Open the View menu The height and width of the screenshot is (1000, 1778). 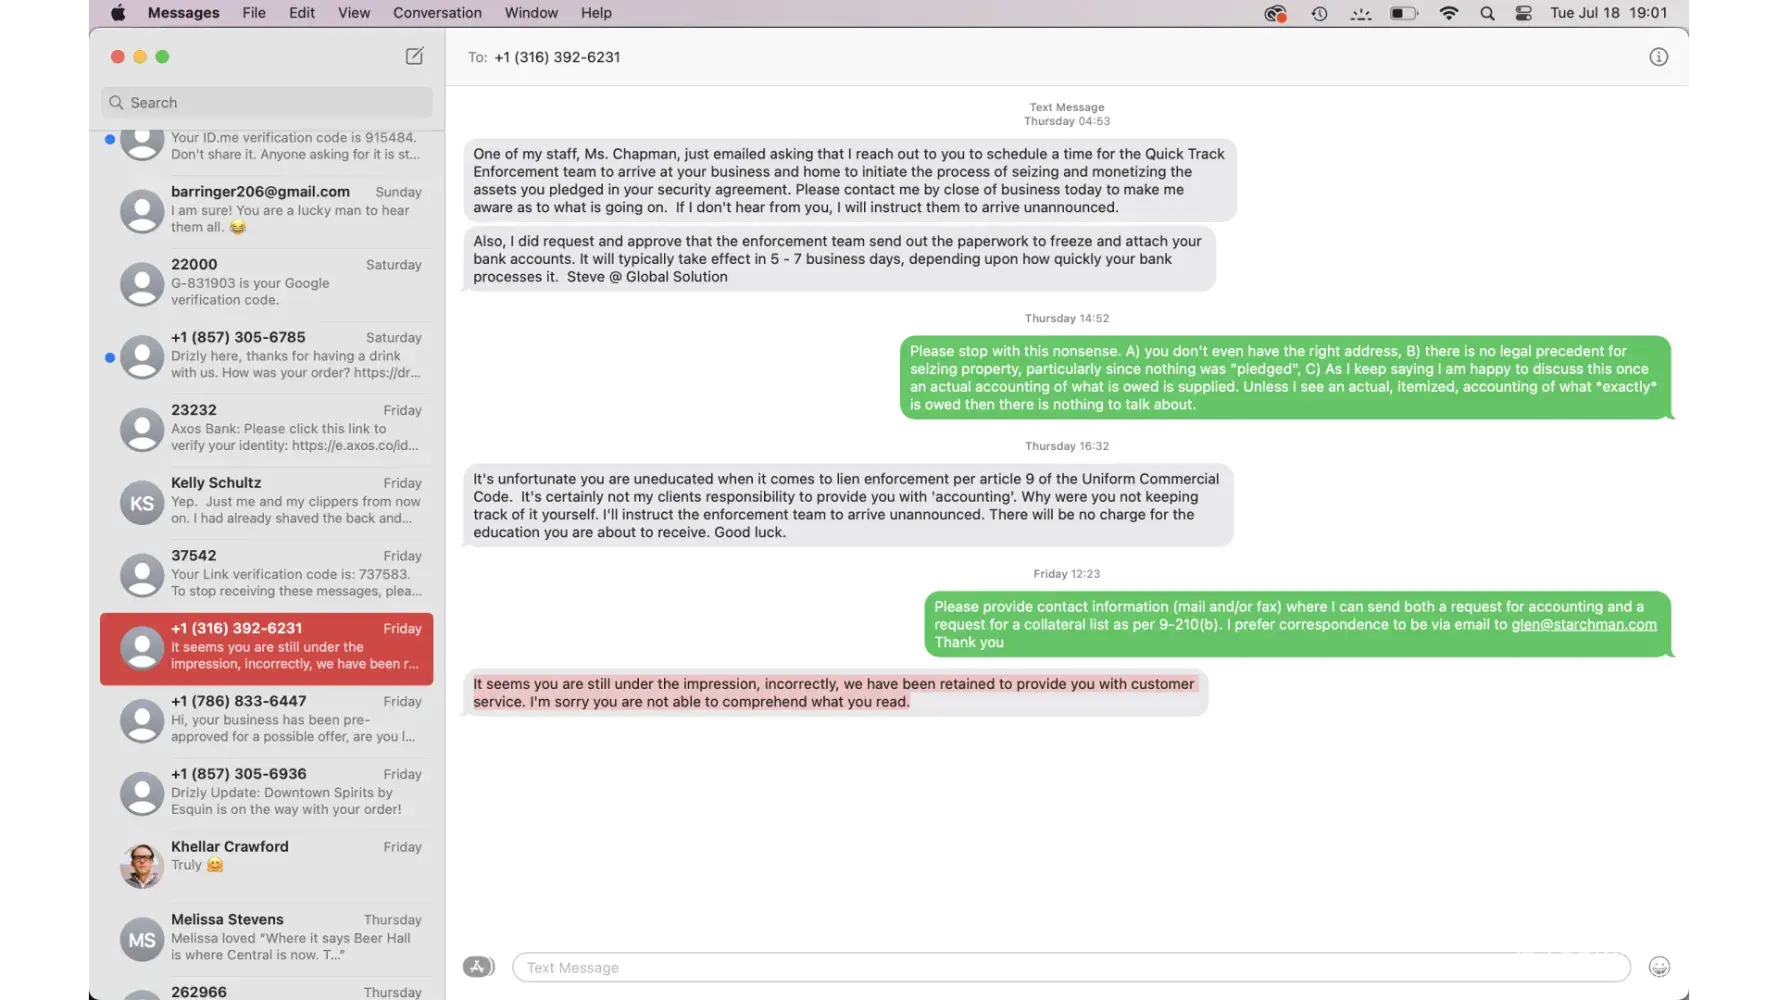(354, 13)
